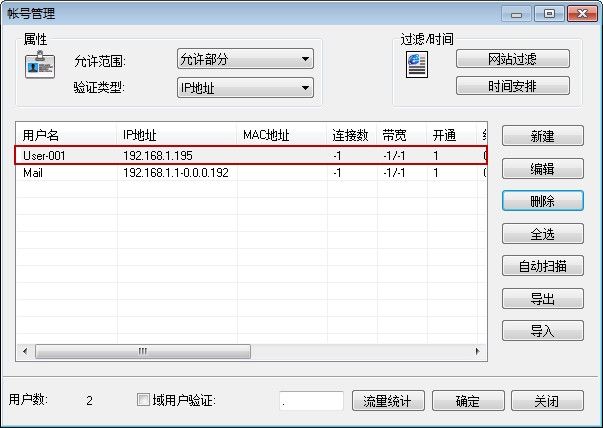Click the 关闭 button
This screenshot has height=428, width=603.
547,401
